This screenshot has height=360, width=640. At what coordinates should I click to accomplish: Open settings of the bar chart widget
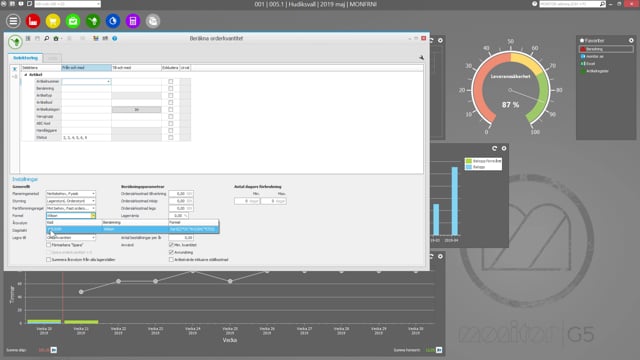click(x=504, y=149)
